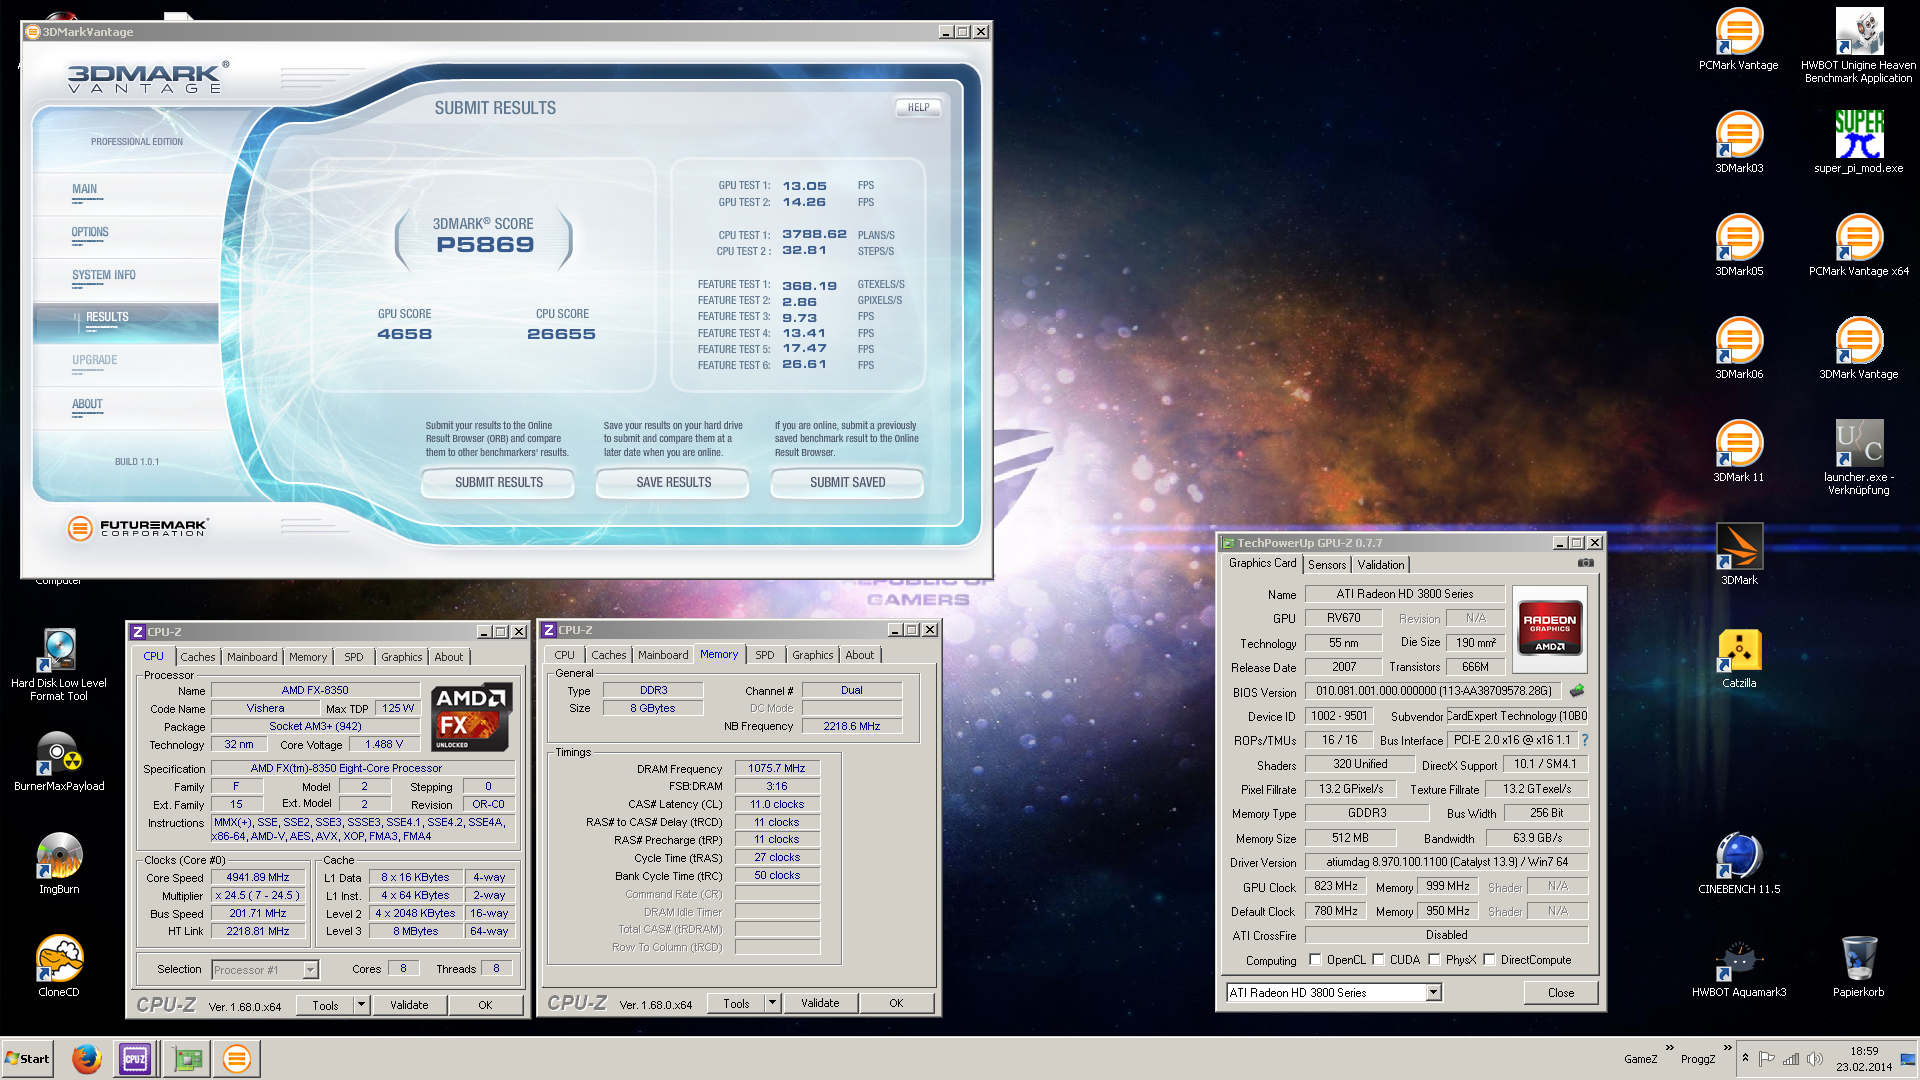Viewport: 1920px width, 1080px height.
Task: Show hidden system tray icons
Action: 1746,1058
